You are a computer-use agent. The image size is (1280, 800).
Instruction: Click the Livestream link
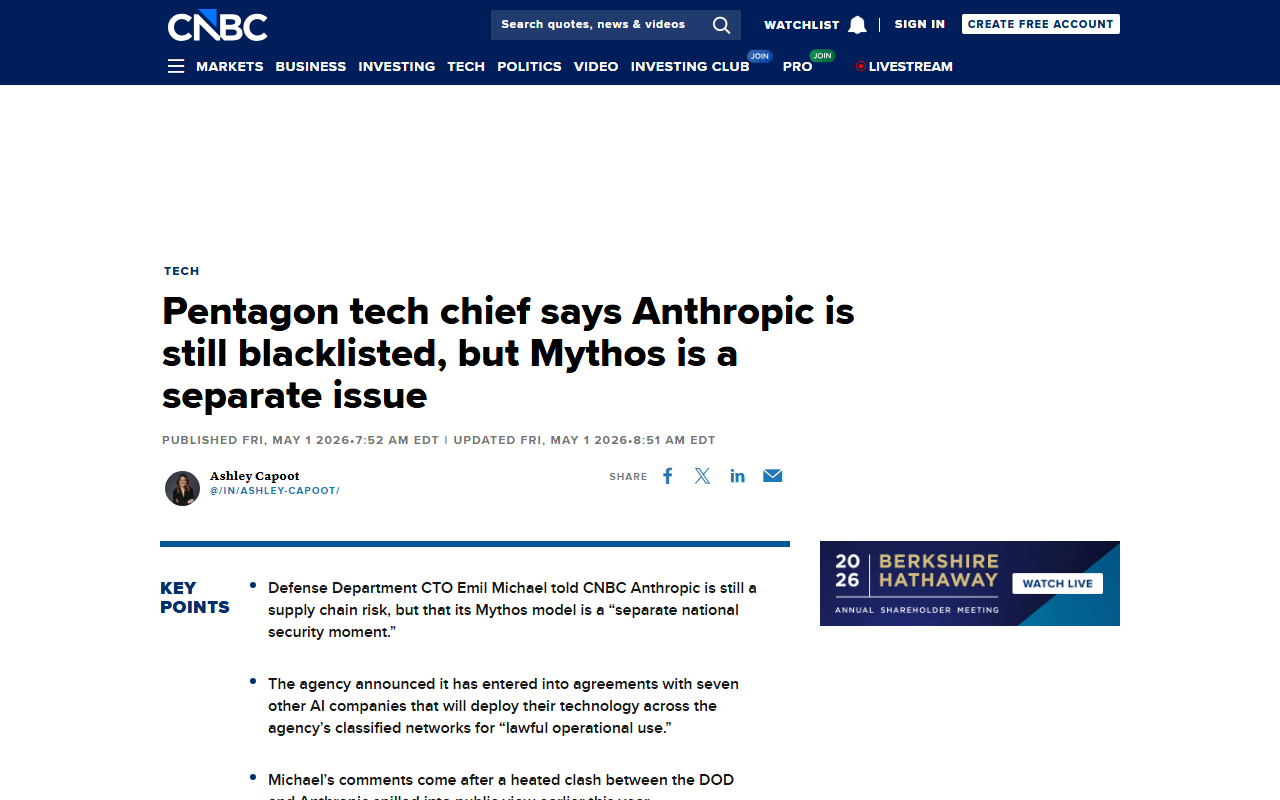[x=910, y=66]
